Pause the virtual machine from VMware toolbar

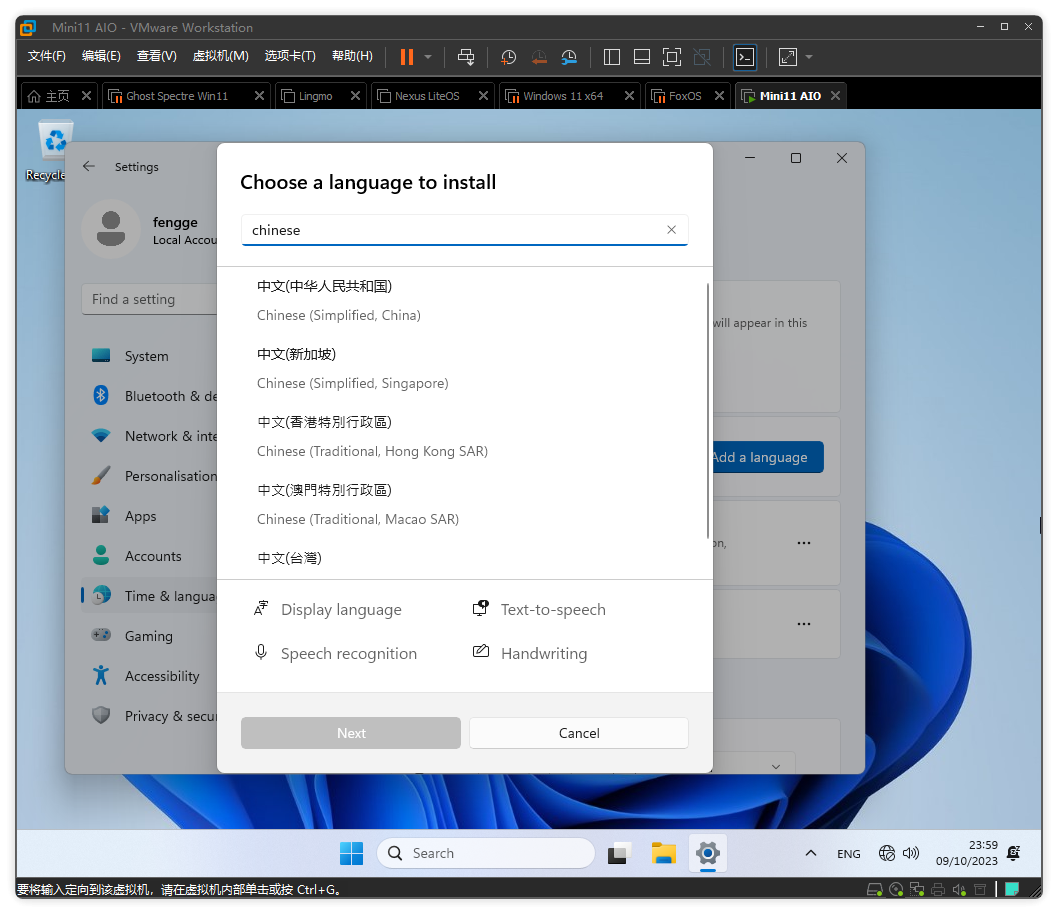[406, 57]
